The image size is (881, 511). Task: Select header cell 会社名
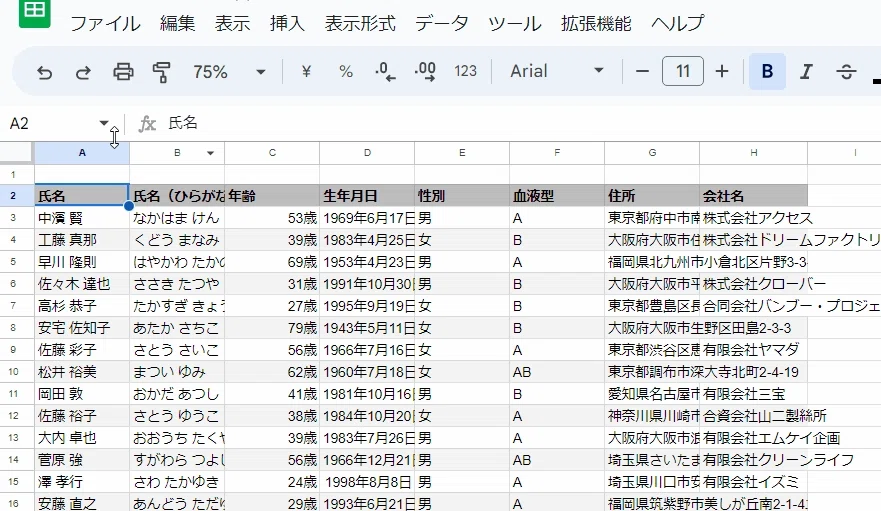(x=753, y=196)
